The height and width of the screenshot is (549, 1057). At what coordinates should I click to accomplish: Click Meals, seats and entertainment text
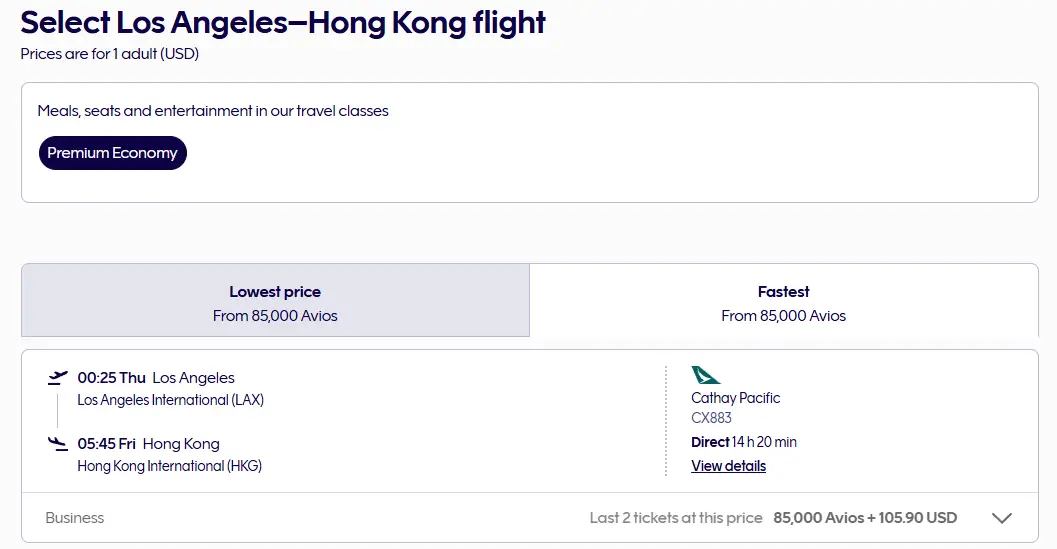tap(213, 111)
